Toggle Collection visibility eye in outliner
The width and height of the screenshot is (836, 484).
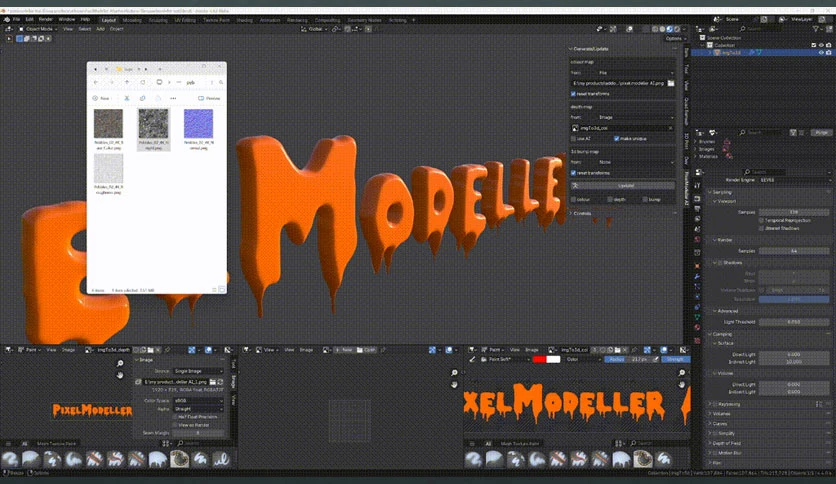(821, 45)
